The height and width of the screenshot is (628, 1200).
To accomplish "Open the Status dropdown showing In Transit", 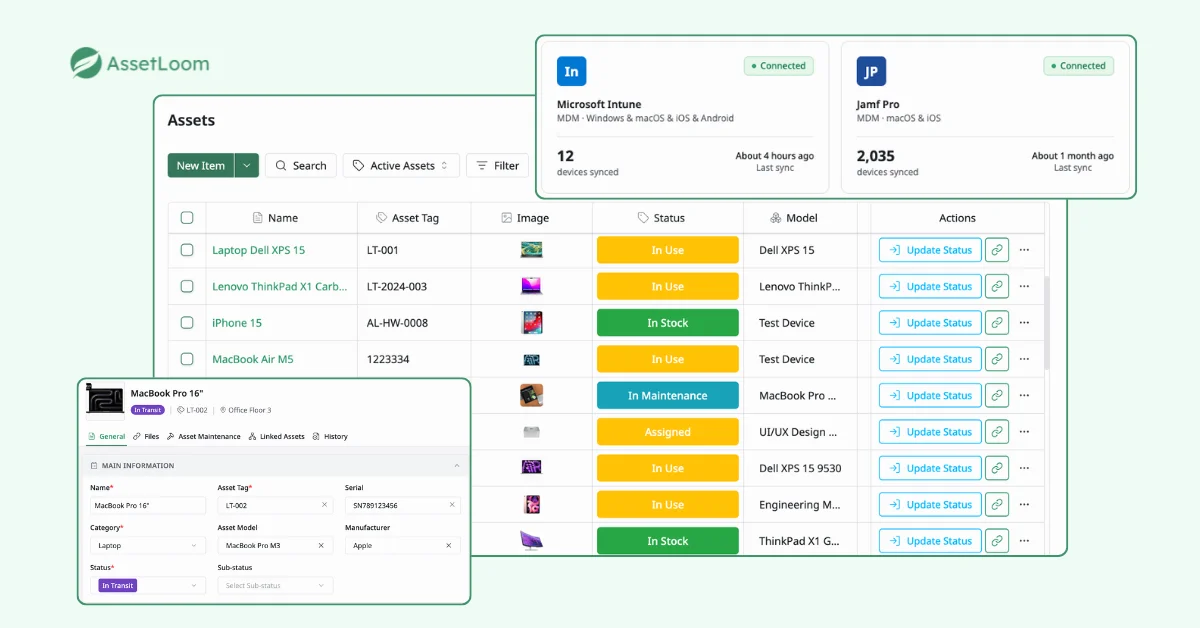I will point(148,585).
